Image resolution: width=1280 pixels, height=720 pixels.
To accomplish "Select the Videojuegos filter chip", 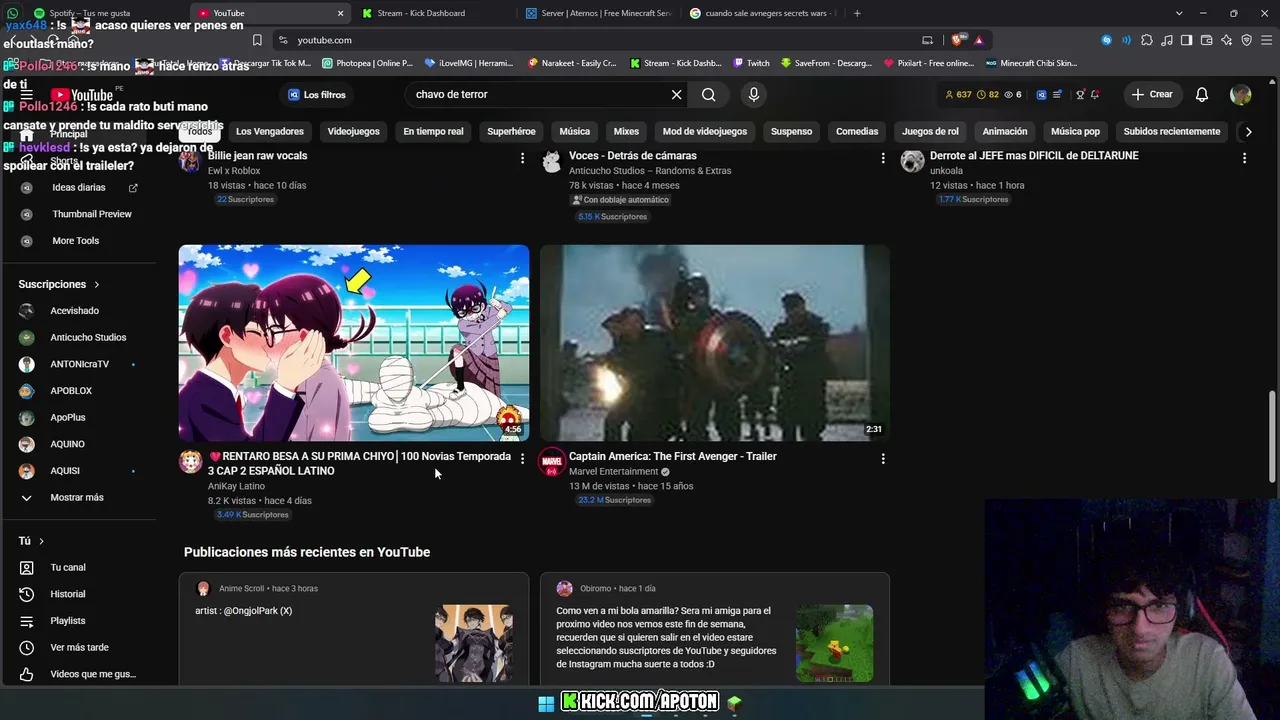I will (354, 131).
